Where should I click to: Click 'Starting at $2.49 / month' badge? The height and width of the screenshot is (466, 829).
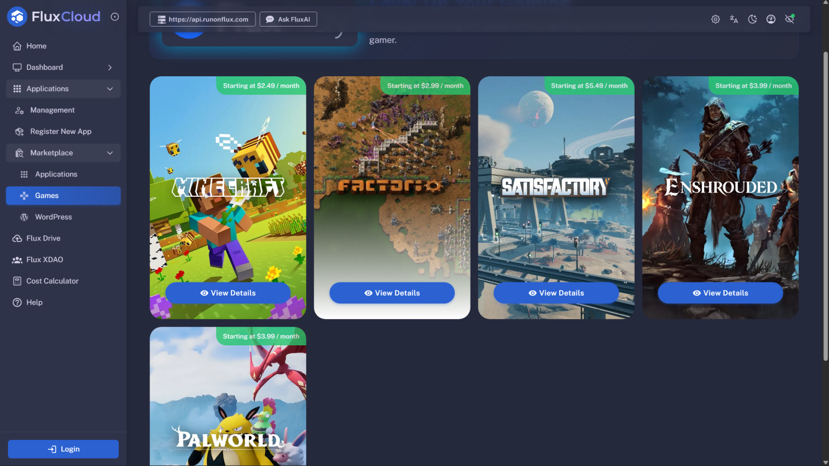[261, 86]
